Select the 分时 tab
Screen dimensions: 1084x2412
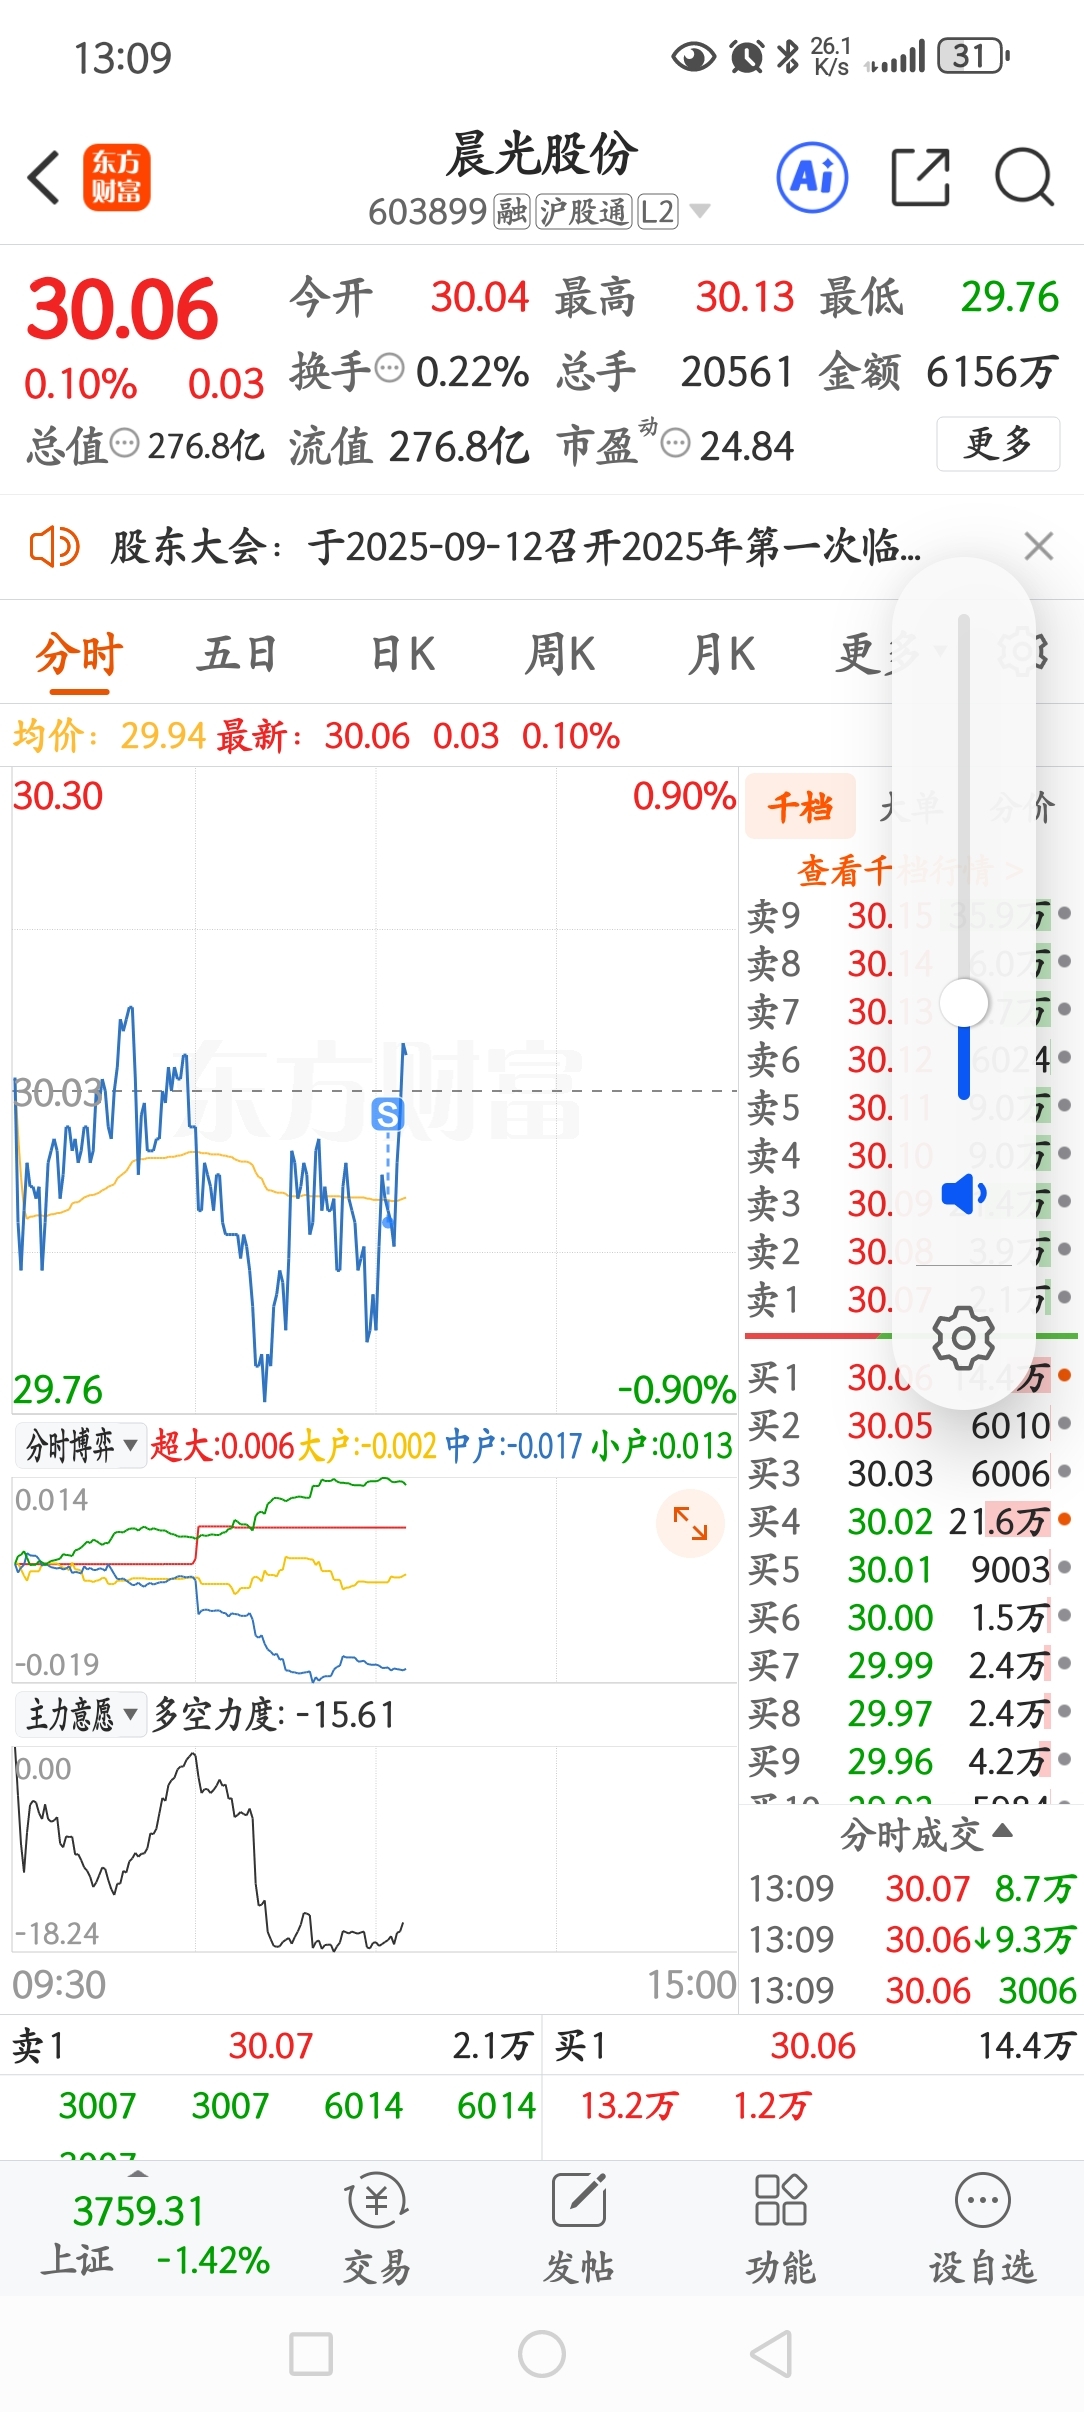coord(79,653)
